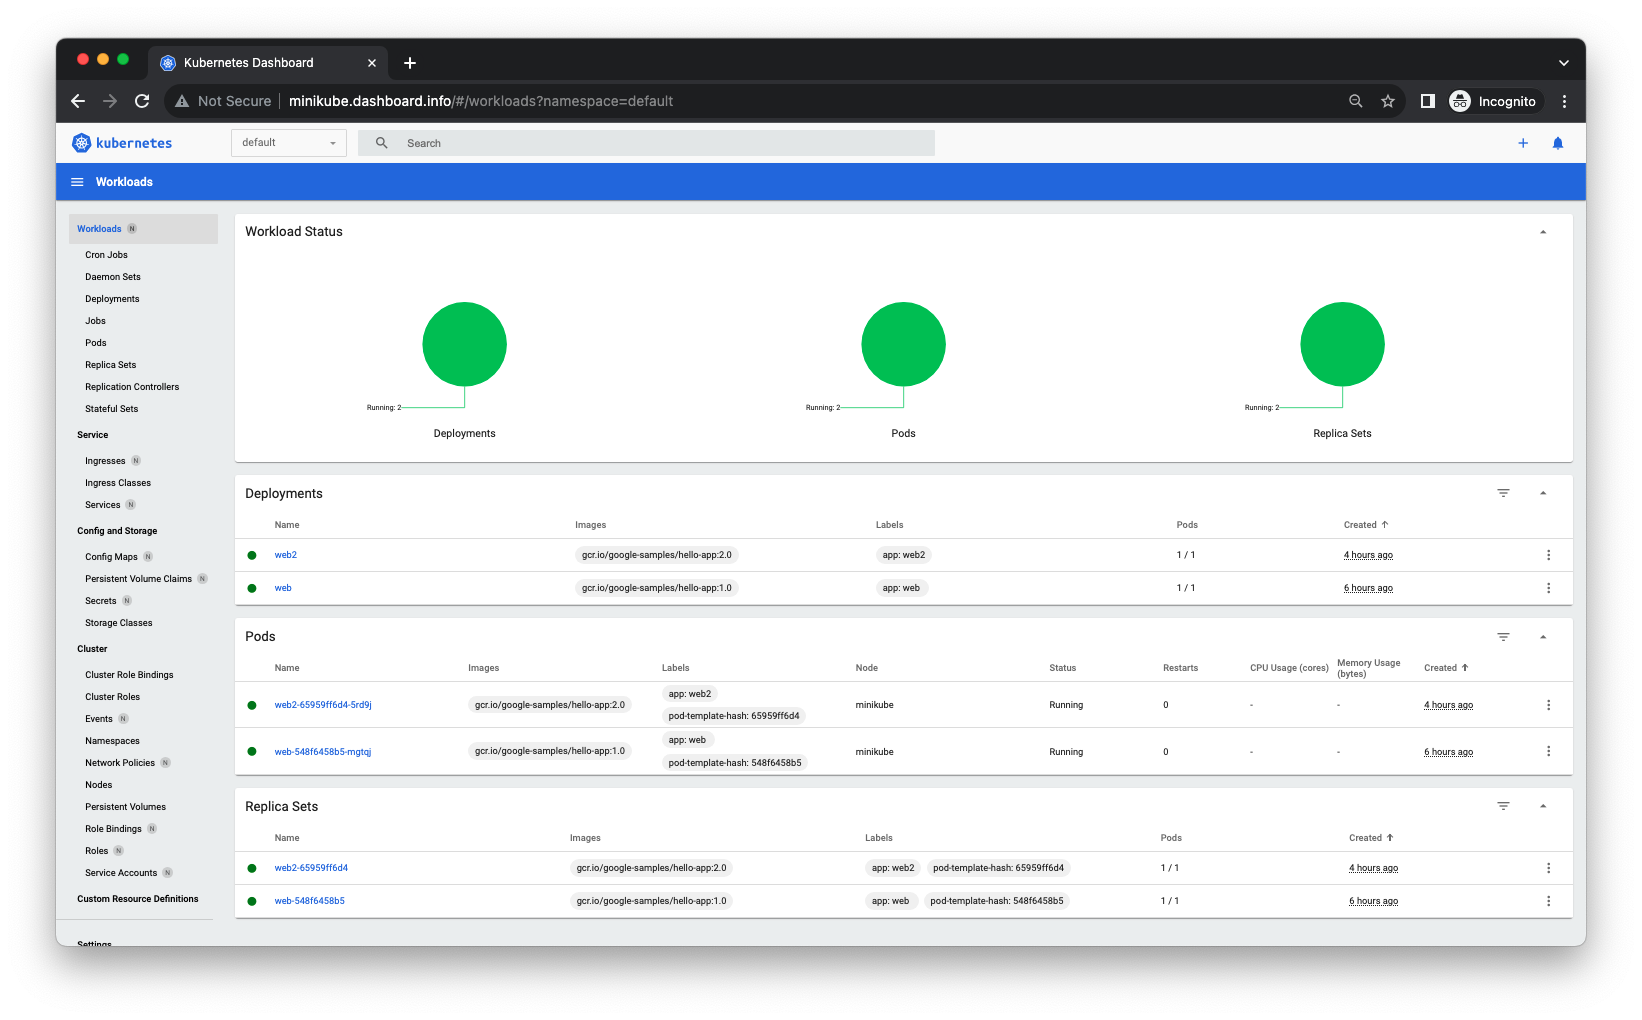Screen dimensions: 1642x1020
Task: Open the filter icon in Deployments card
Action: 1503,493
